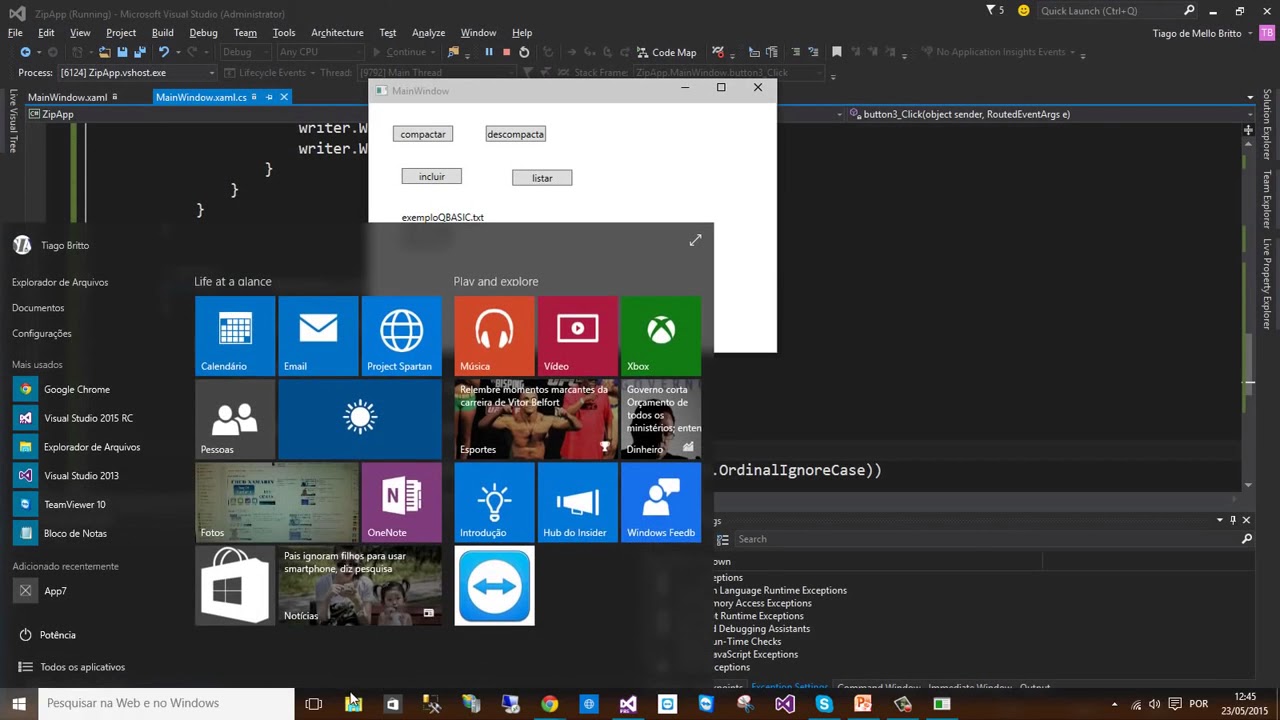
Task: Open the Analyze menu
Action: (428, 33)
